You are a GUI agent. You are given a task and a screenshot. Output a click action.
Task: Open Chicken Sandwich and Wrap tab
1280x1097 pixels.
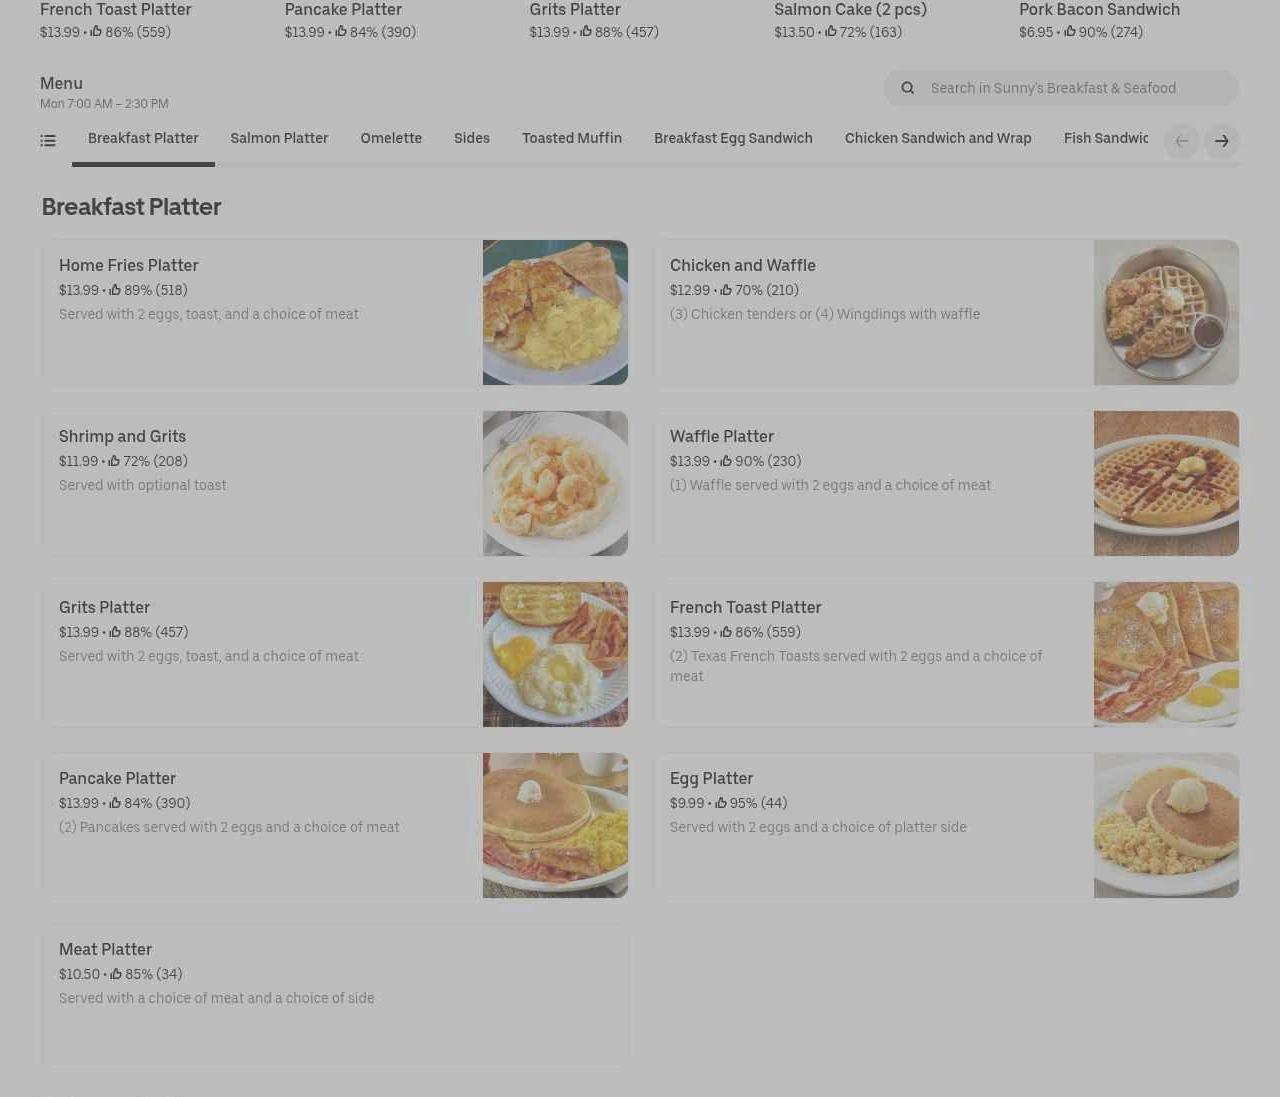938,139
